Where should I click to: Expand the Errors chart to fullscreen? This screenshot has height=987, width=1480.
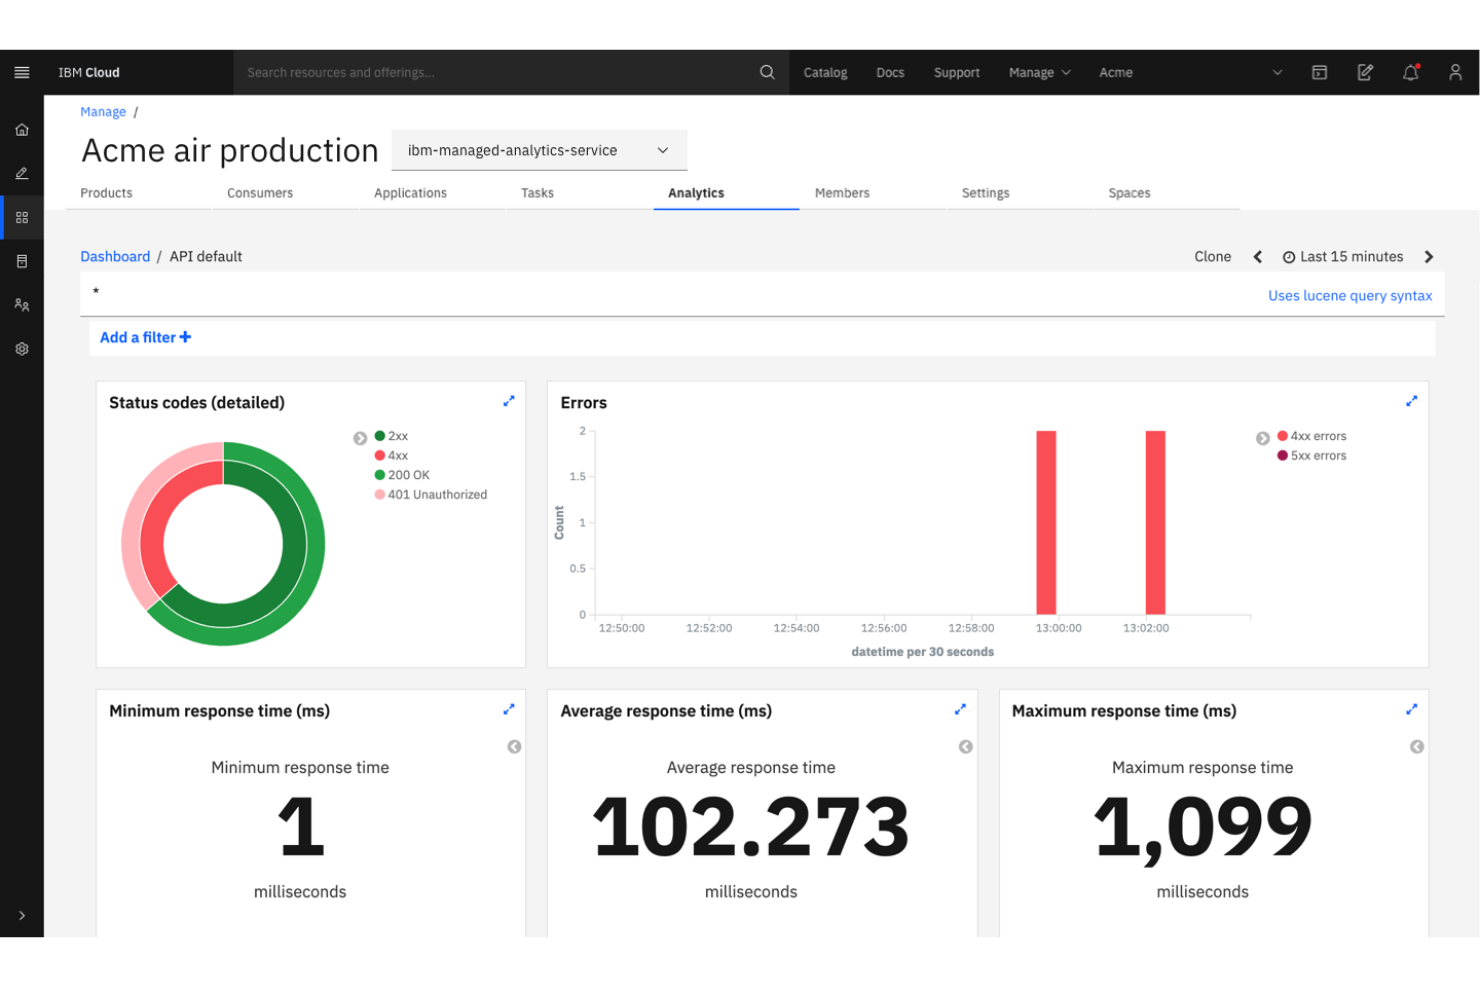(x=1411, y=401)
